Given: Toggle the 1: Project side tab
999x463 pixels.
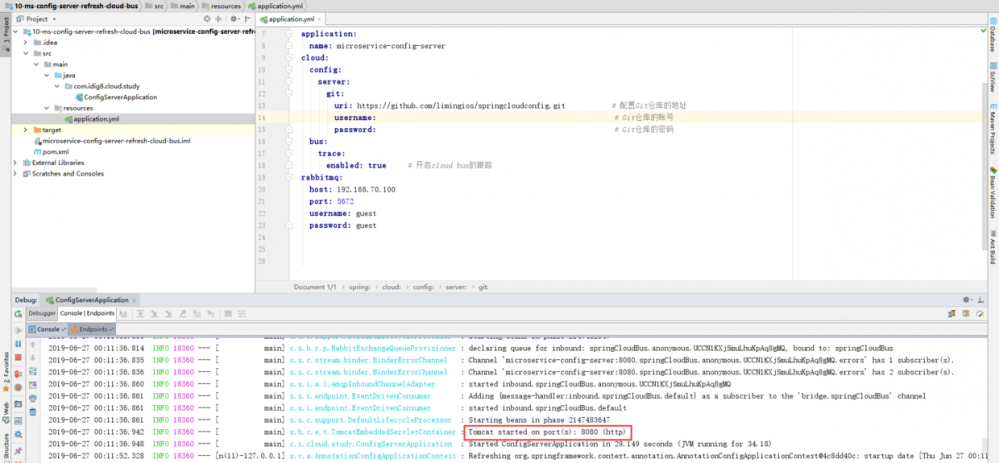Looking at the screenshot, I should 6,37.
